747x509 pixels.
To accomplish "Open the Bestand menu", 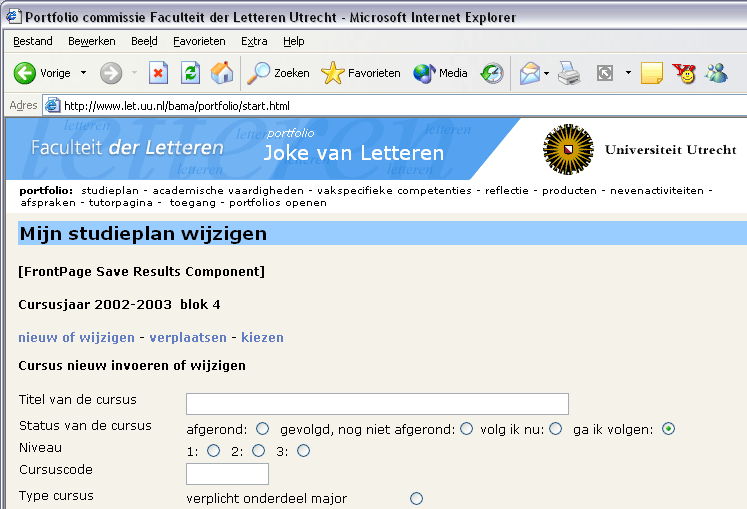I will tap(33, 41).
